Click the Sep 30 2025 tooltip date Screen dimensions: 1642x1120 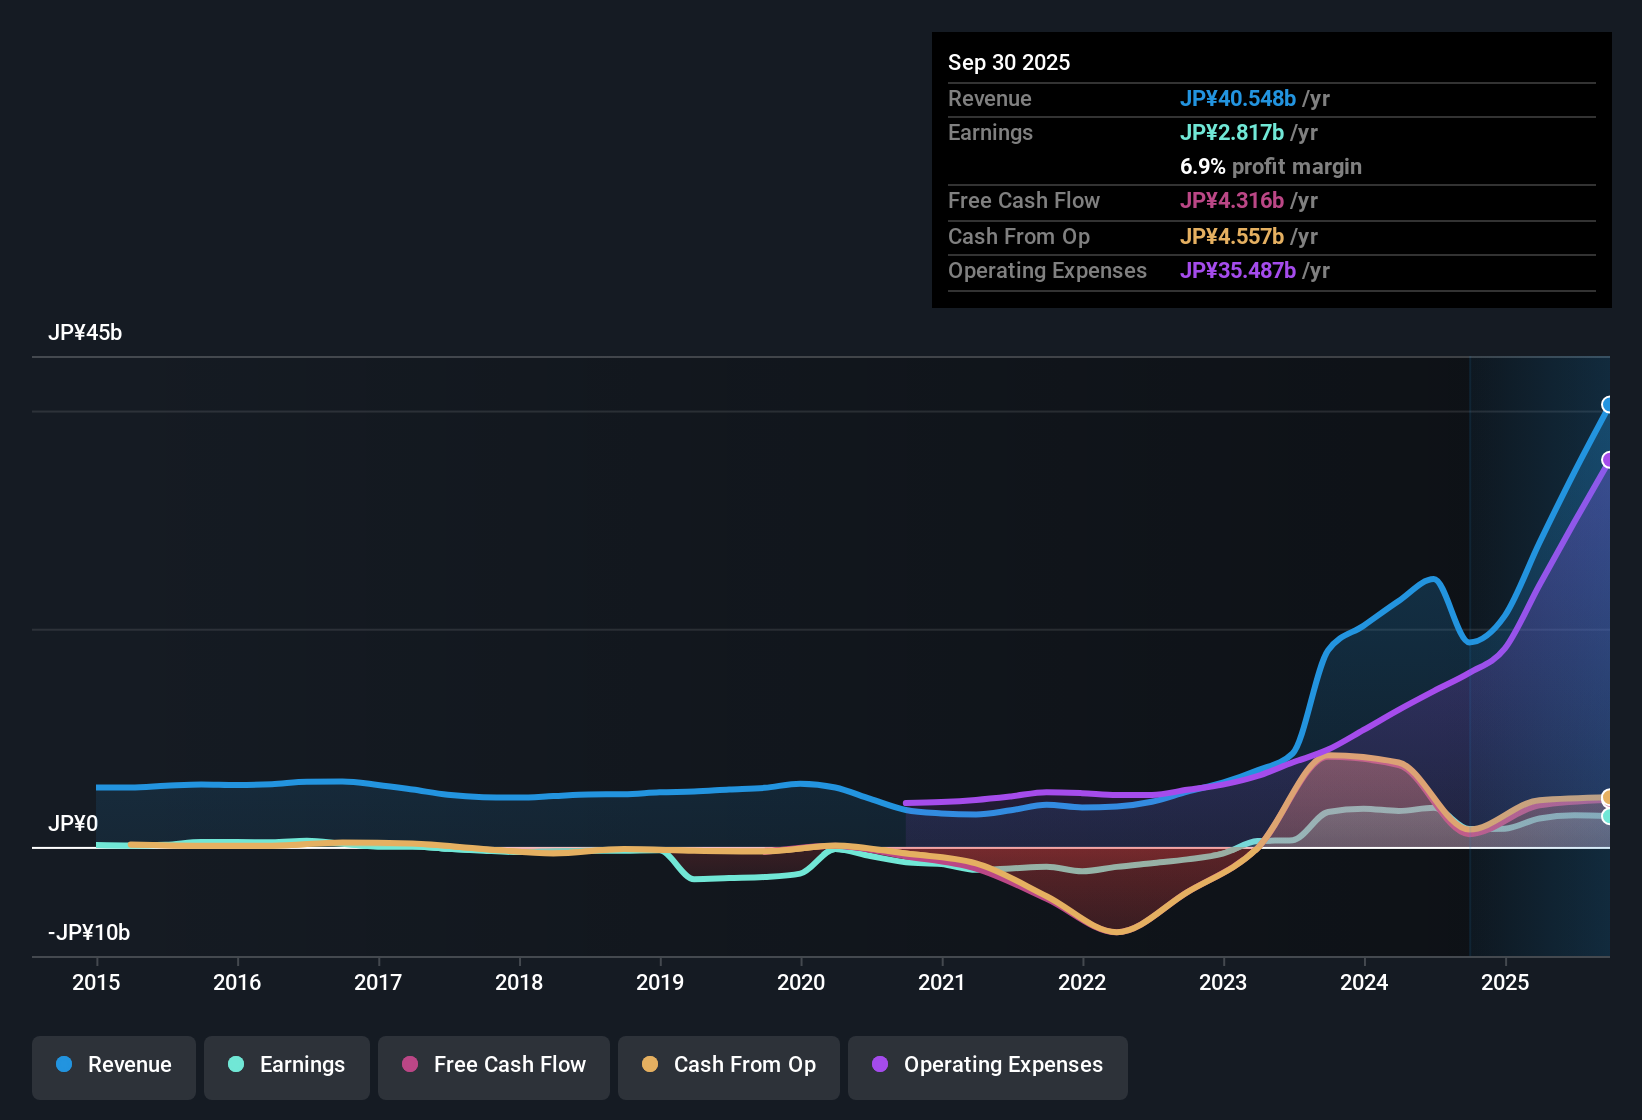1009,63
